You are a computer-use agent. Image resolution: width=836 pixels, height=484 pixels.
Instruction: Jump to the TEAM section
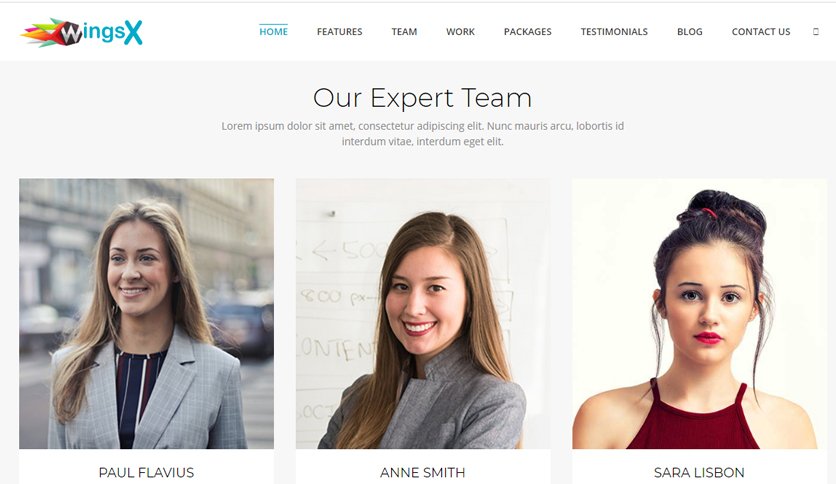[404, 31]
